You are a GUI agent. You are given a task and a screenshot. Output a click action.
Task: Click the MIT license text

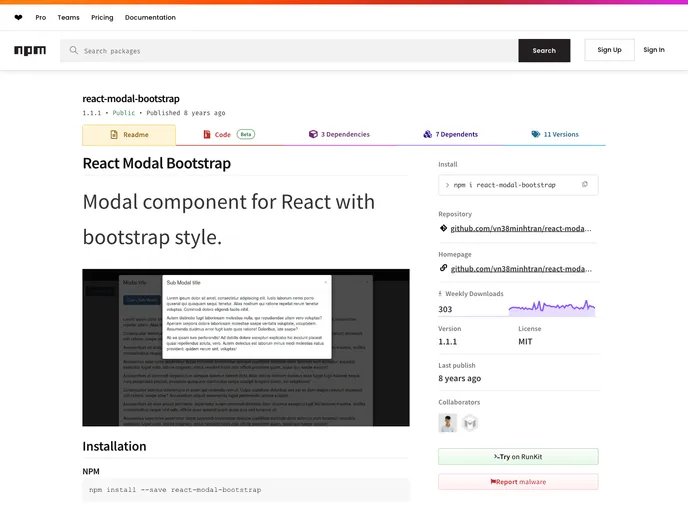pyautogui.click(x=525, y=342)
